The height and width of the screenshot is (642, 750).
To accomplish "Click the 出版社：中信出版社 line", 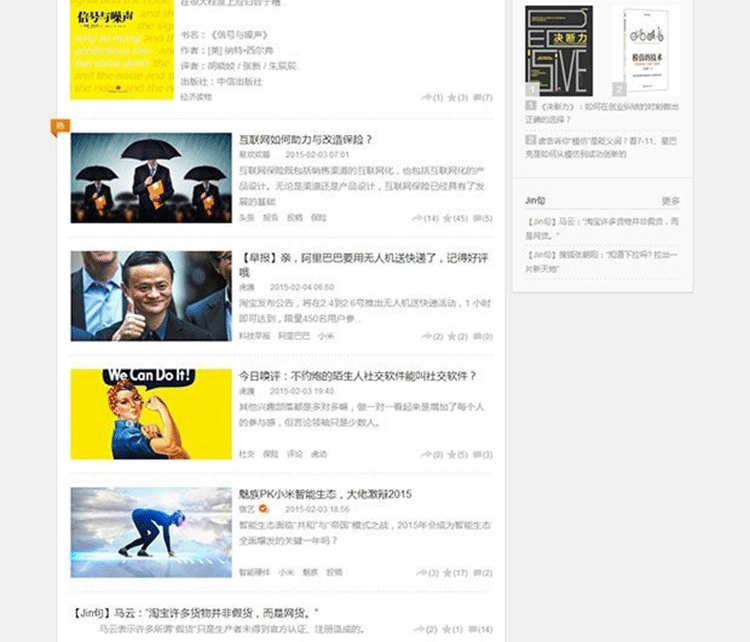I will click(x=221, y=81).
